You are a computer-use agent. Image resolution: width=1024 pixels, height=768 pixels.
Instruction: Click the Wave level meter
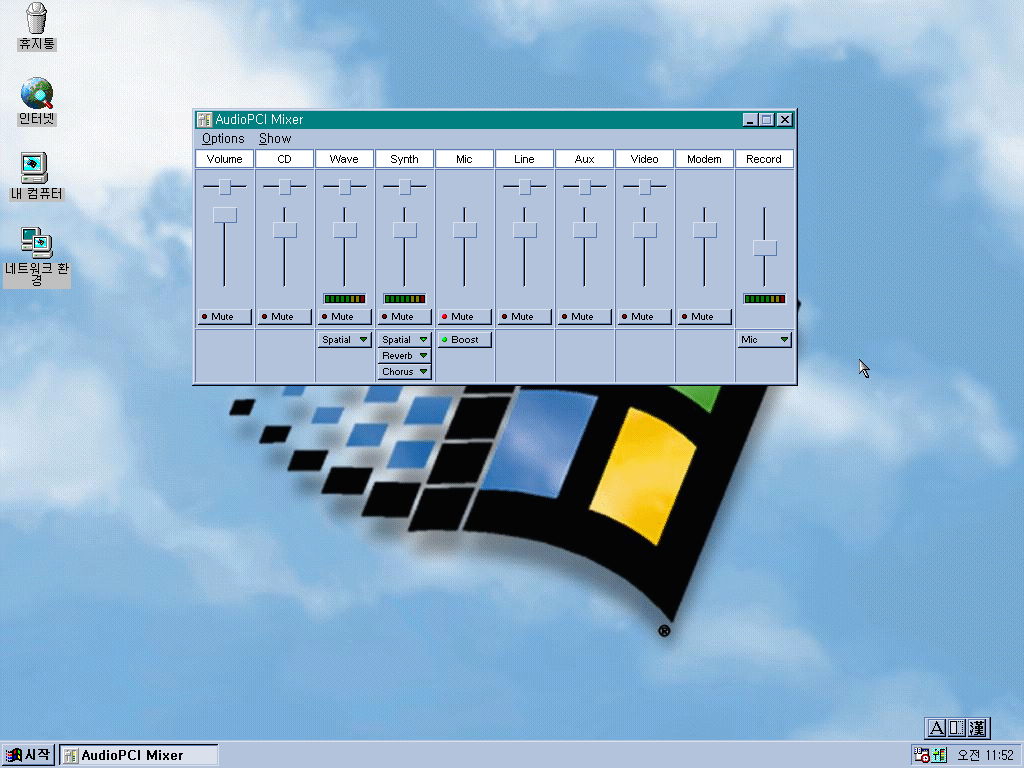(345, 299)
